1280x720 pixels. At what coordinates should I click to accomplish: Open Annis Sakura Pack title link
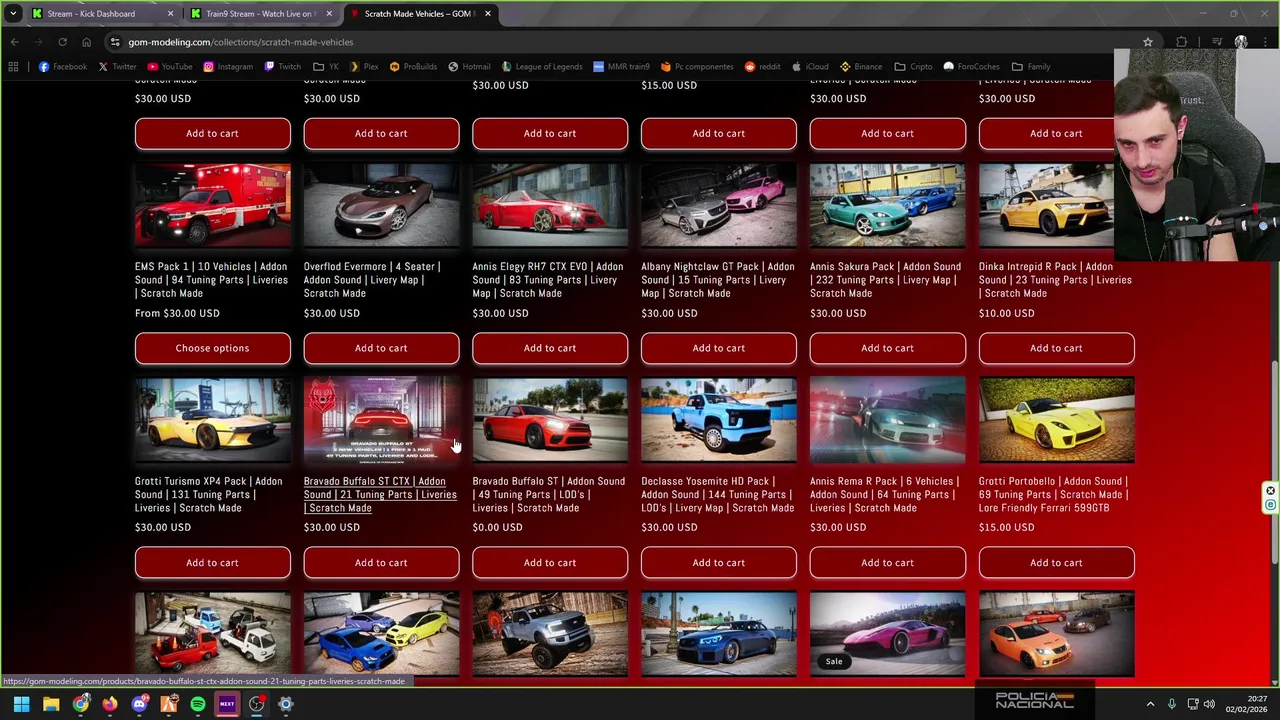pos(886,280)
